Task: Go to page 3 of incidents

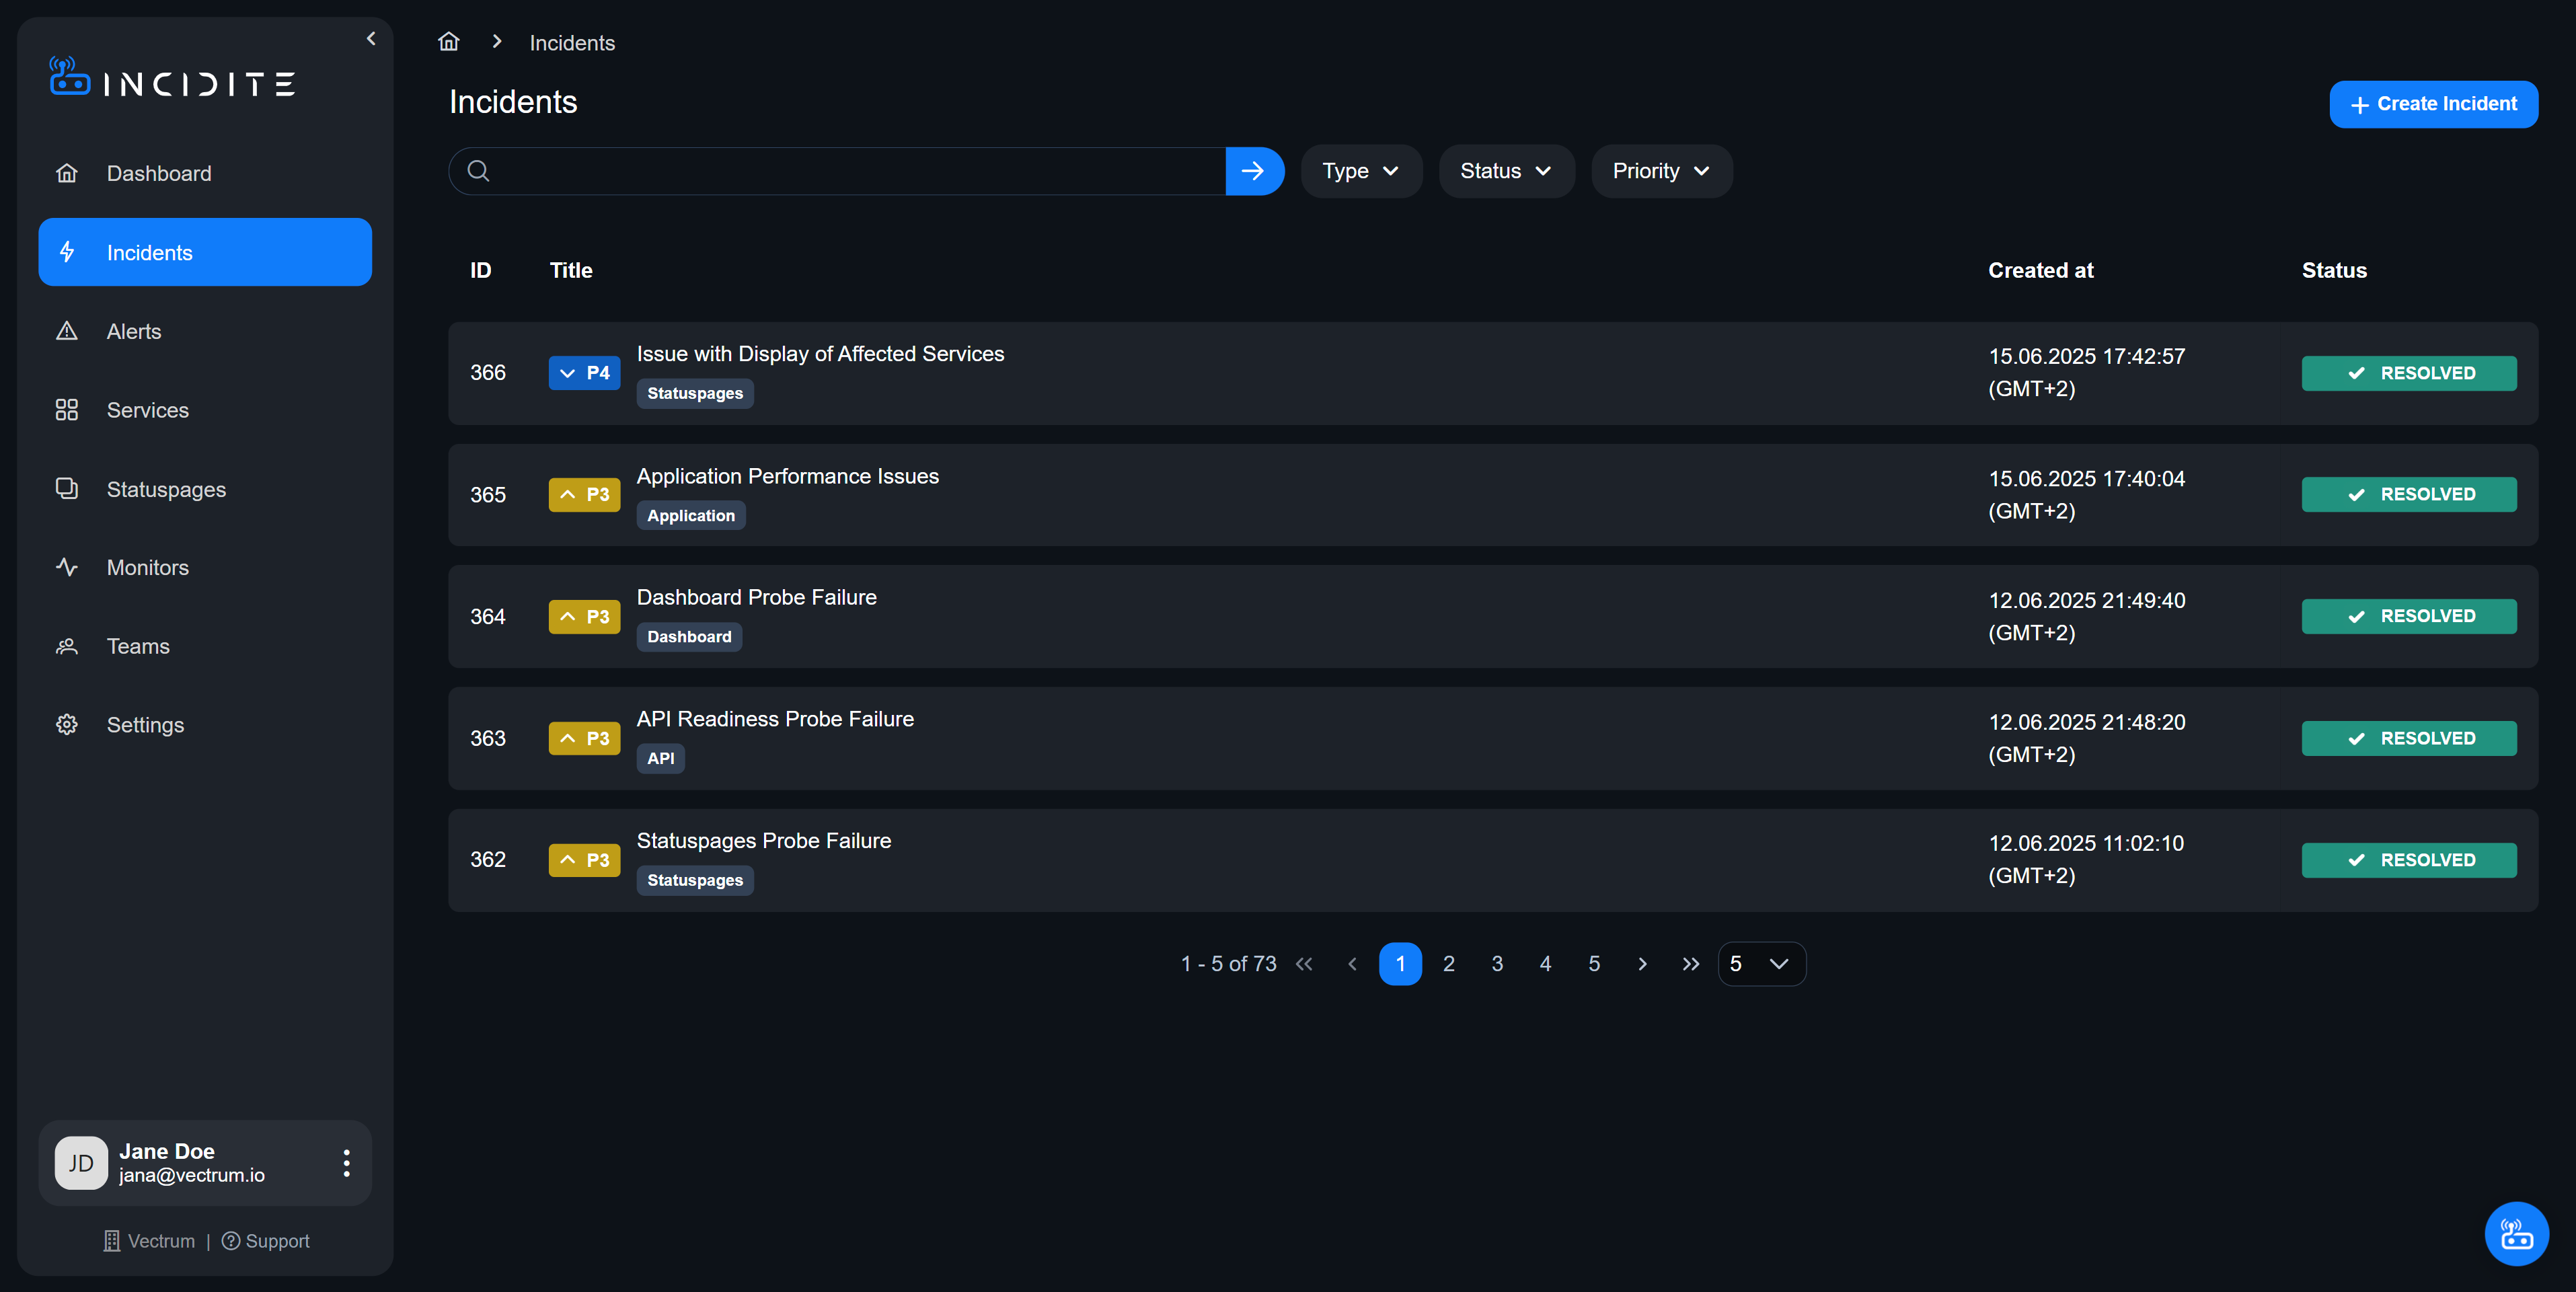Action: tap(1497, 964)
